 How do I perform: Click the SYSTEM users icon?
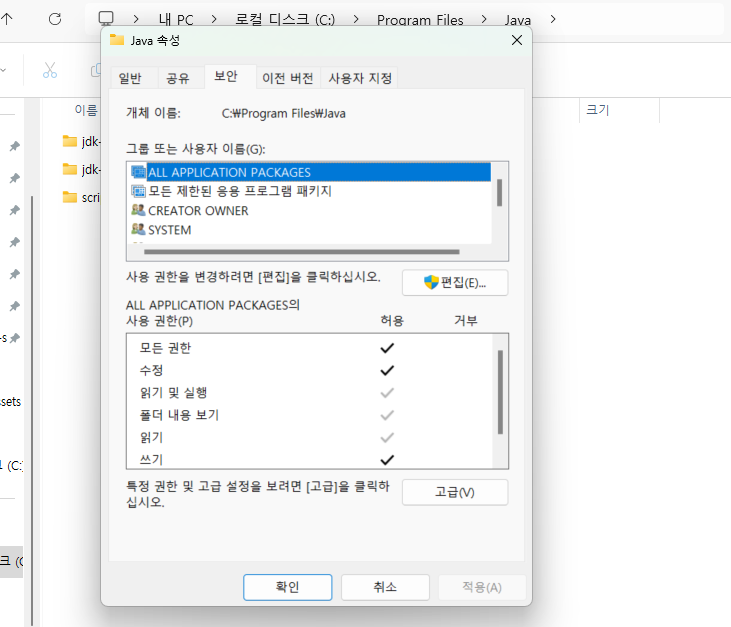(x=138, y=229)
